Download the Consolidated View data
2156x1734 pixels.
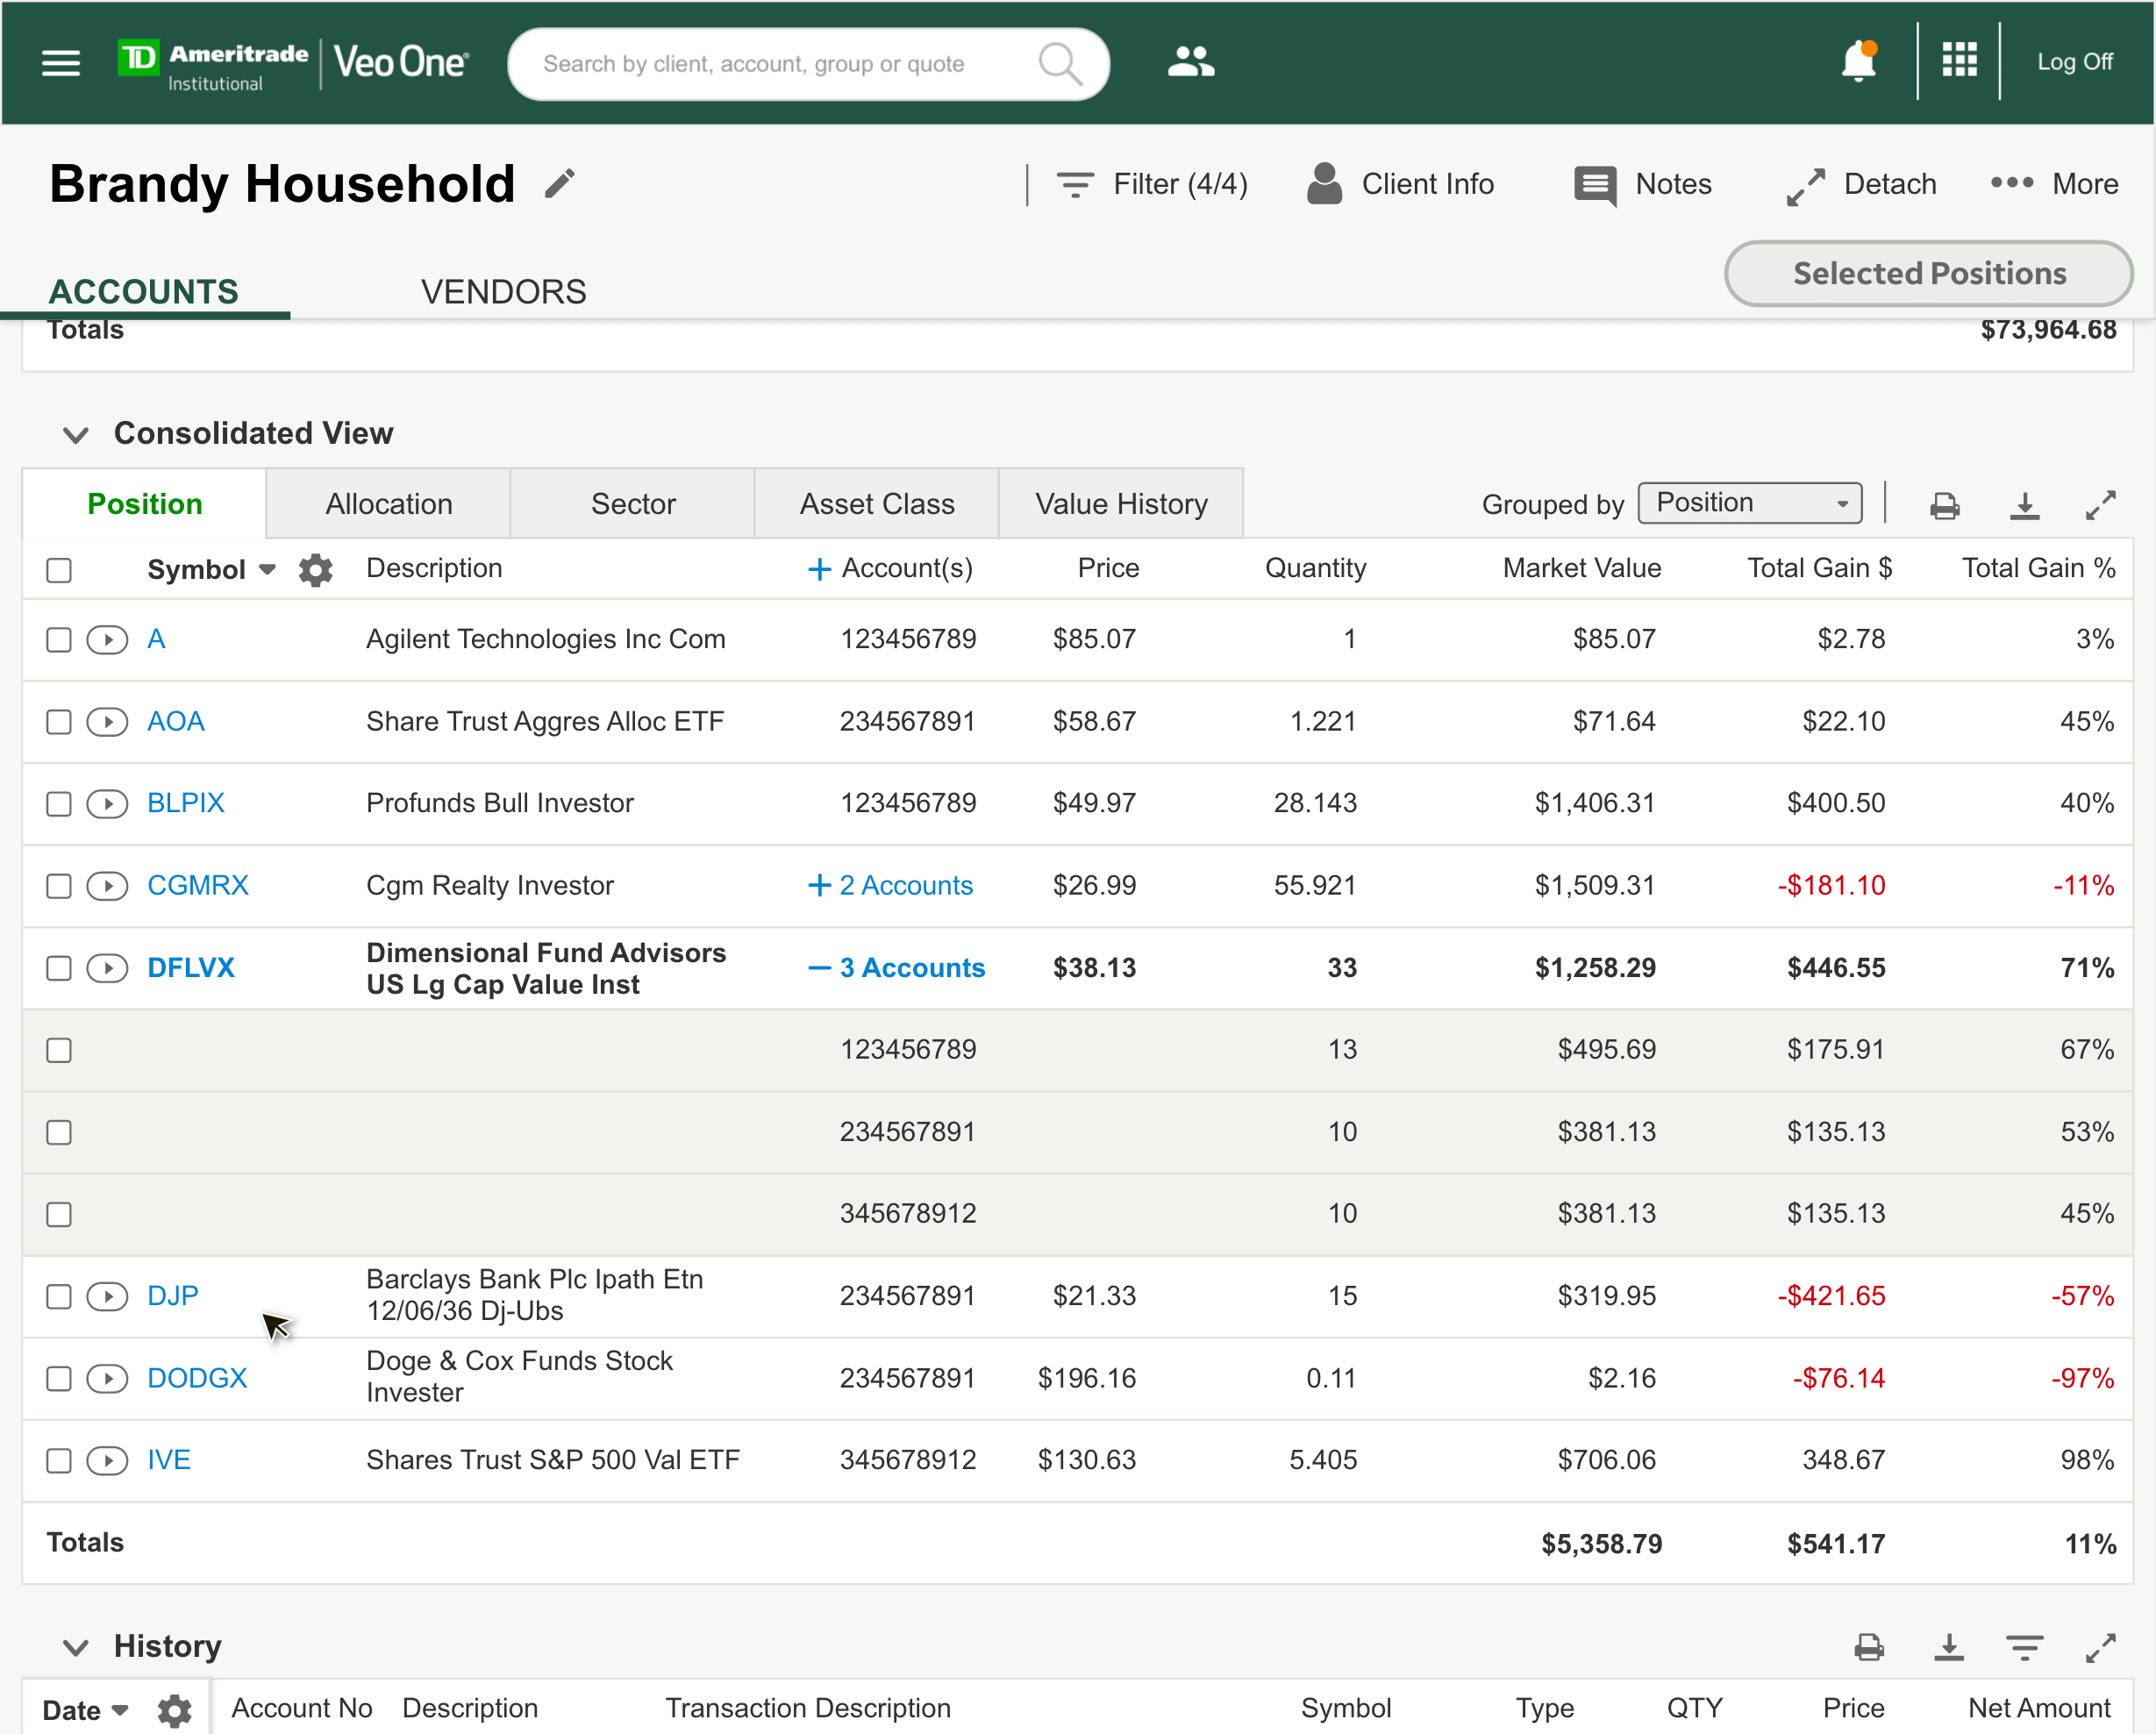point(2025,505)
